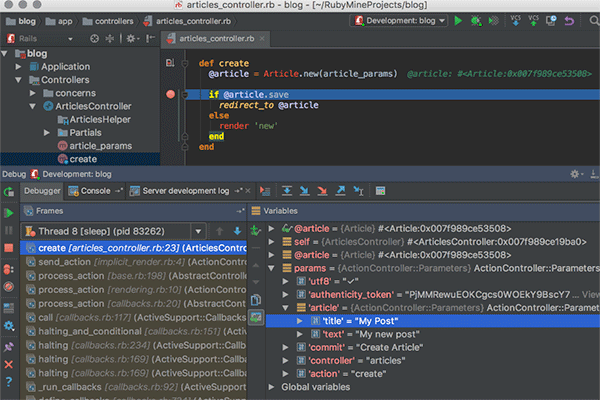Click the VCS update project icon
The image size is (600, 400).
tap(515, 20)
